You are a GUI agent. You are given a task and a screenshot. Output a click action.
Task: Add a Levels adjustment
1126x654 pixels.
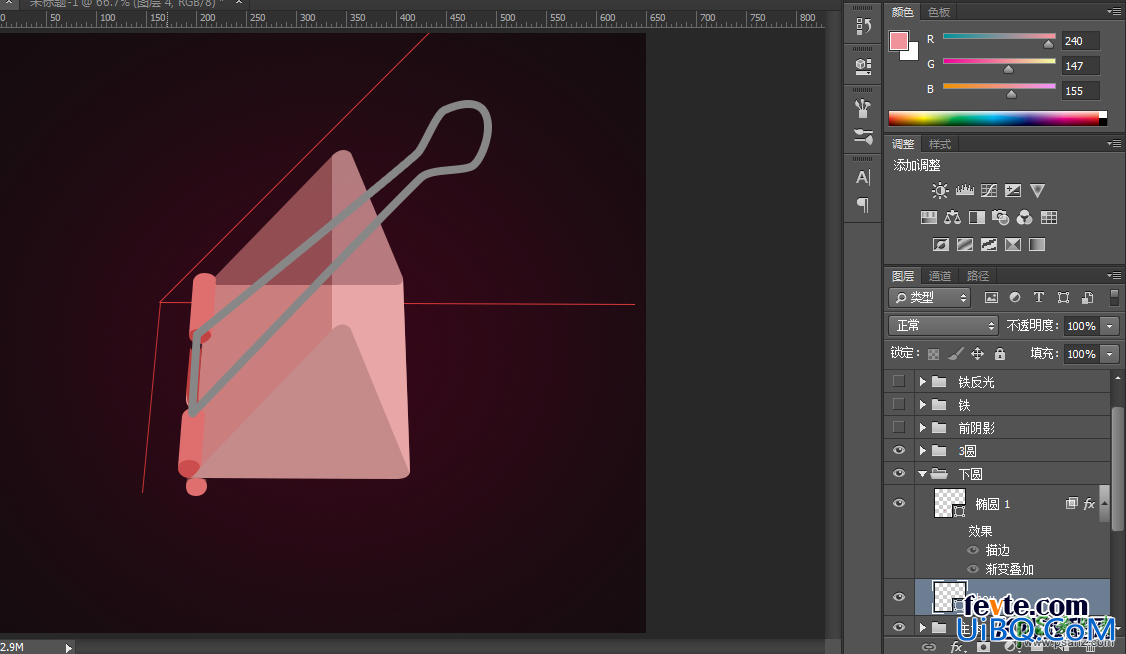point(964,190)
